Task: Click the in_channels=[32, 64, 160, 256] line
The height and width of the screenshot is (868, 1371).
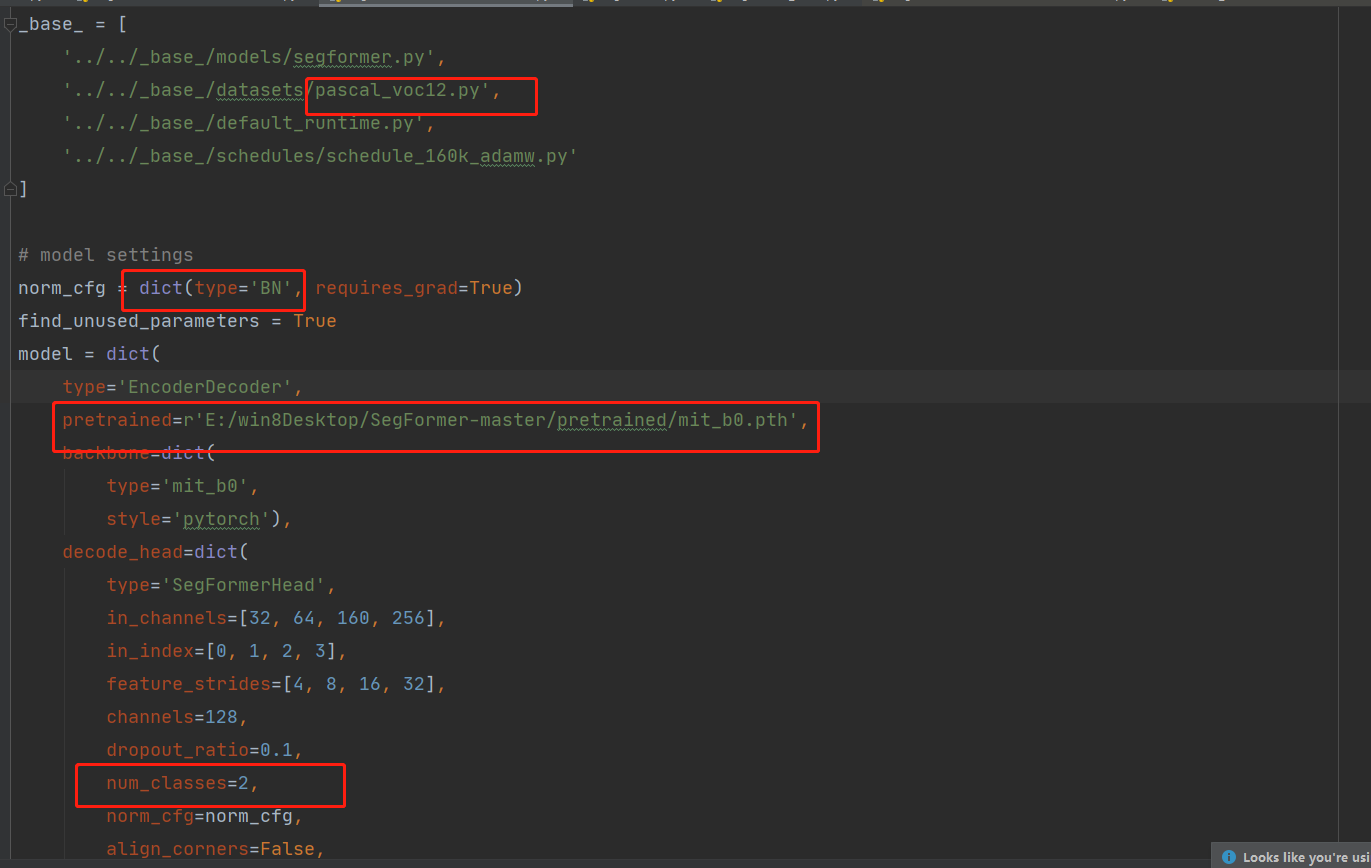Action: point(276,618)
